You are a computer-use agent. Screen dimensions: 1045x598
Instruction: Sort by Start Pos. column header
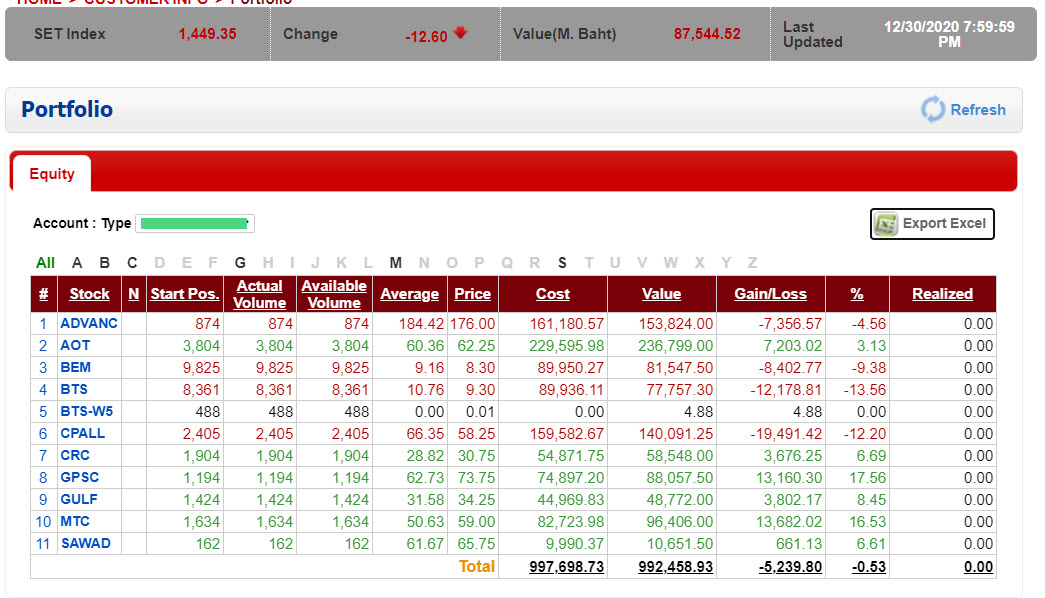(185, 294)
